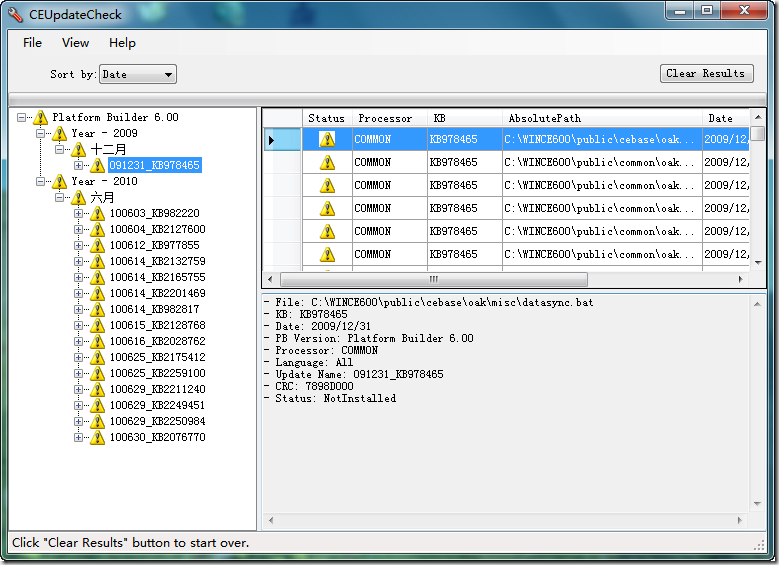Click results table vertical scroll up arrow
Viewport: 779px width, 565px height.
click(758, 117)
